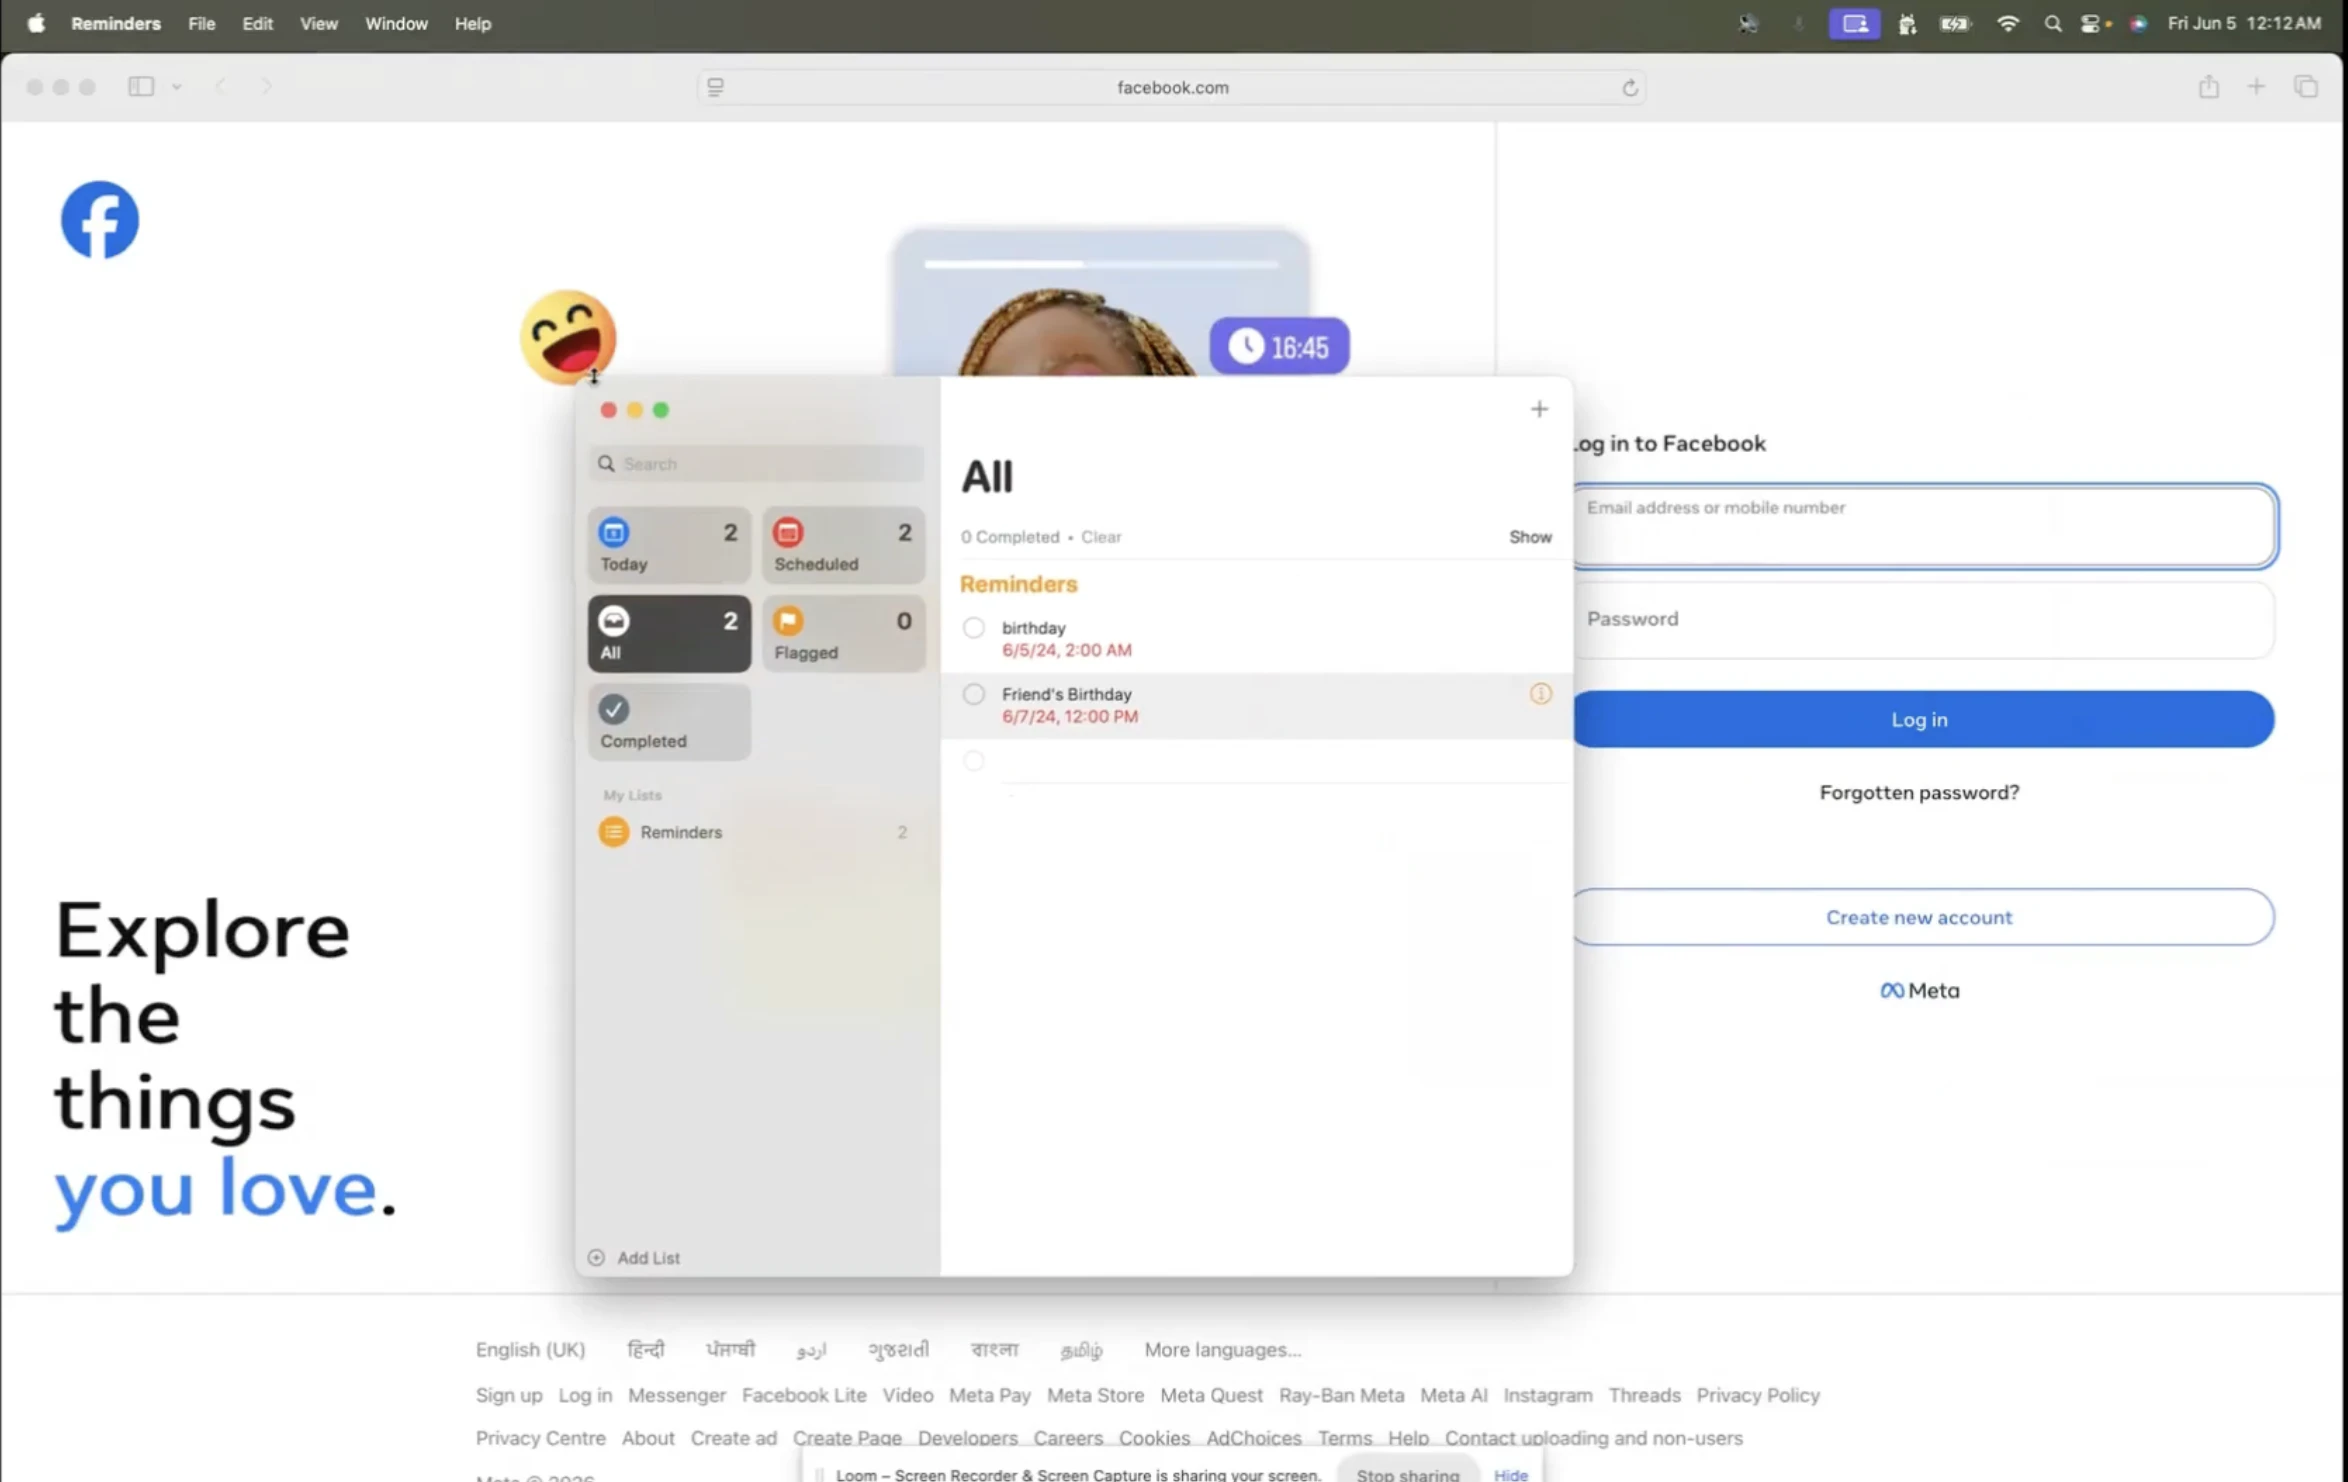
Task: Click Show completed reminders
Action: [x=1530, y=537]
